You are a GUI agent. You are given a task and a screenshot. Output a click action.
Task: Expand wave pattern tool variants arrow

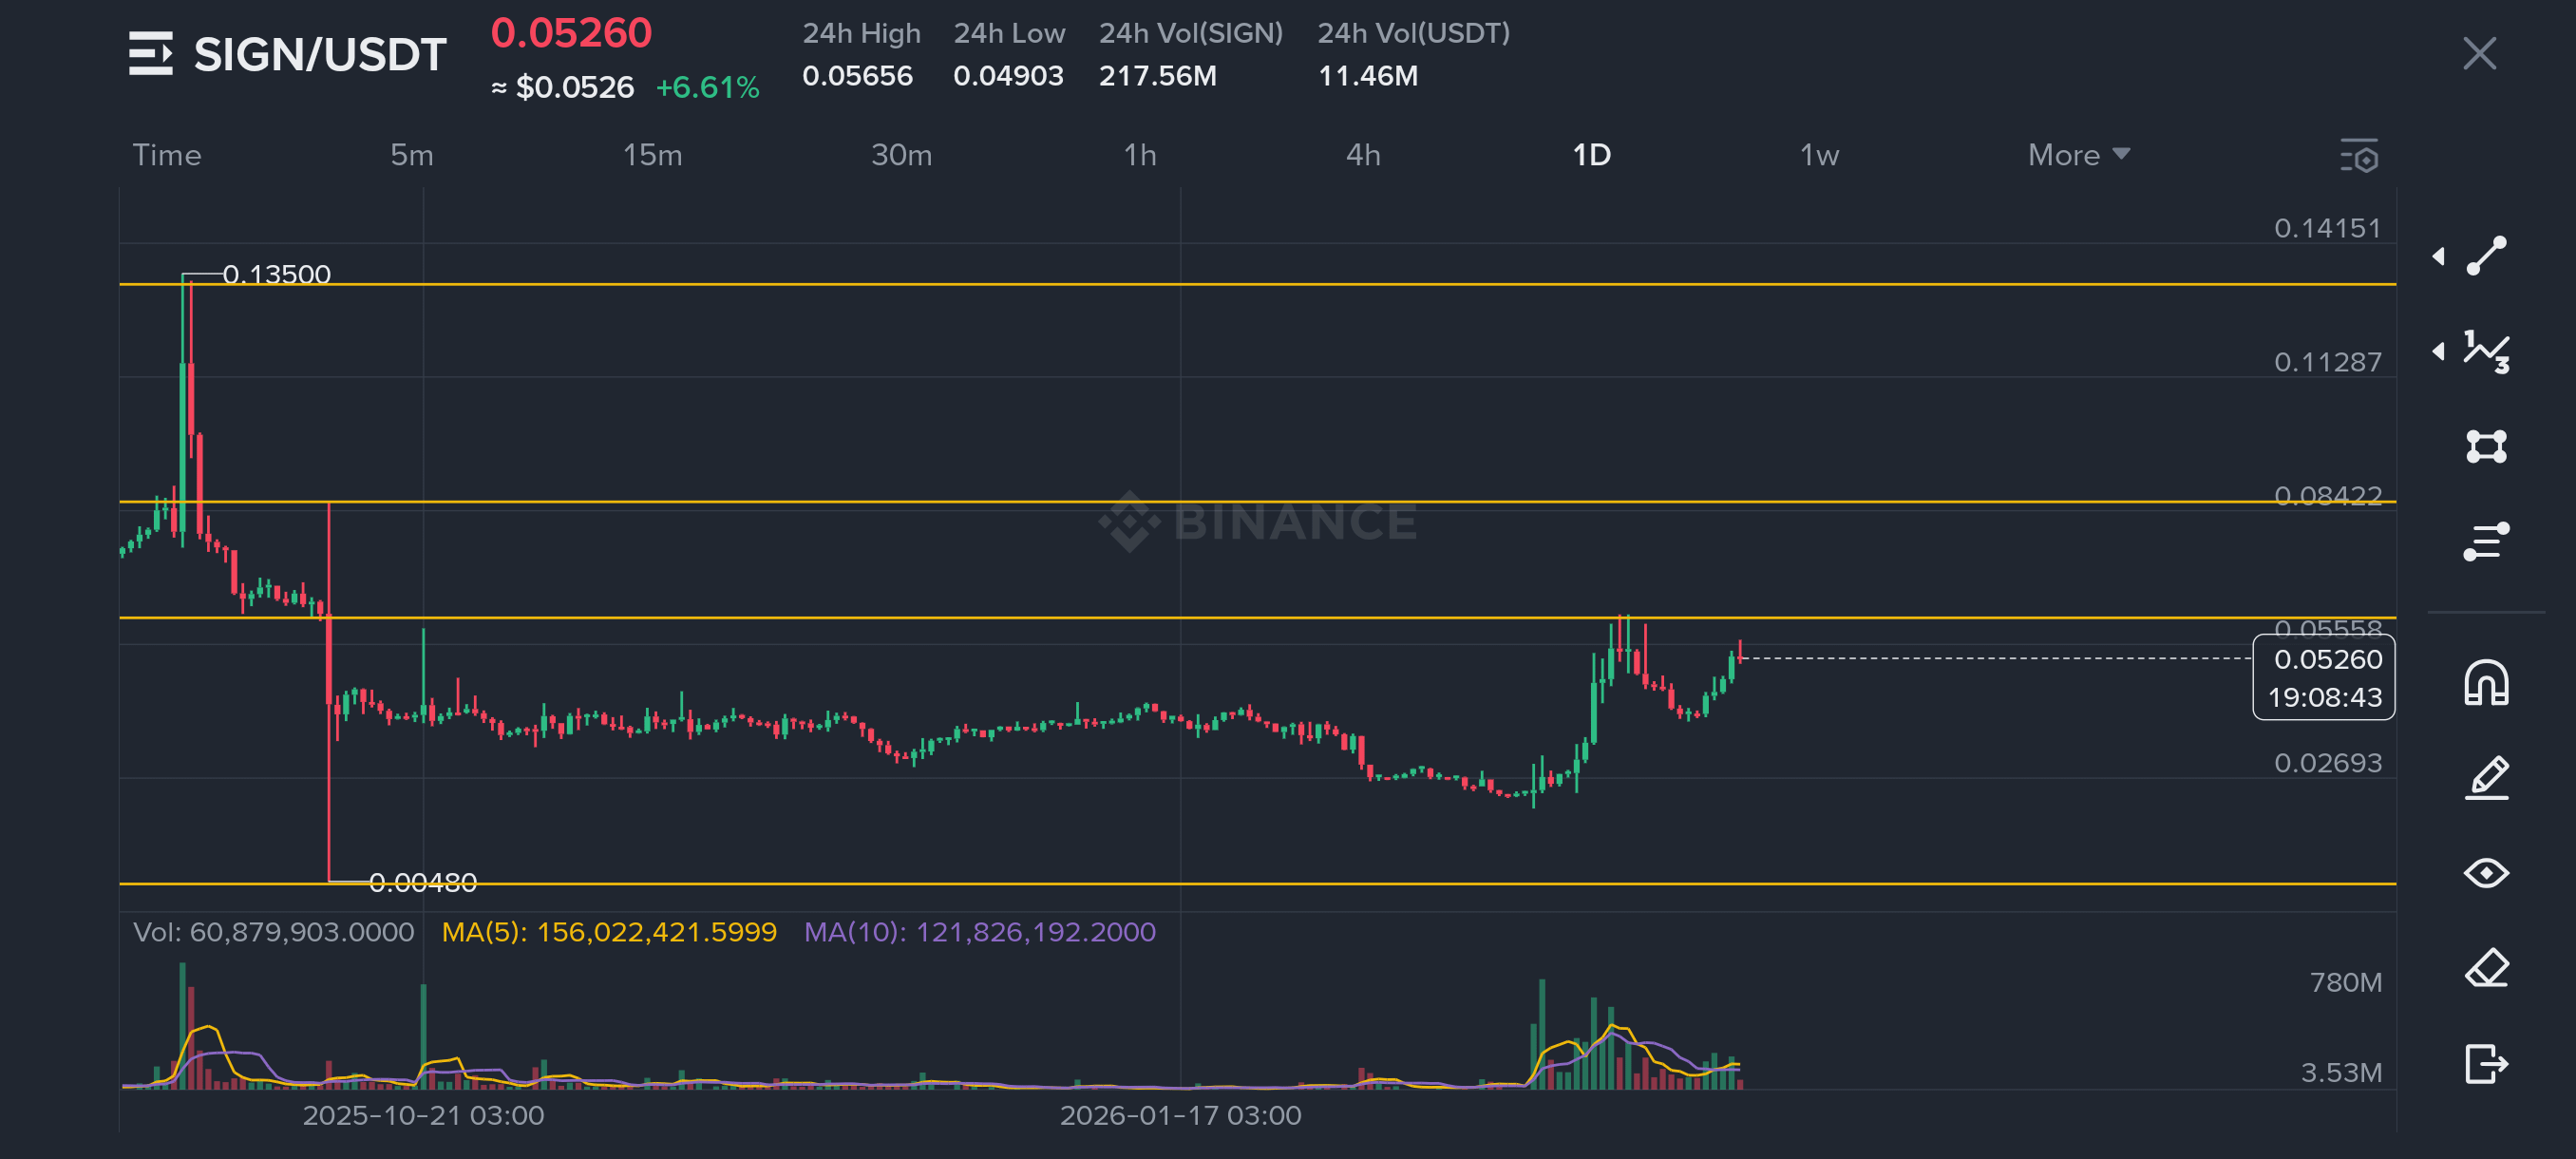(x=2438, y=351)
